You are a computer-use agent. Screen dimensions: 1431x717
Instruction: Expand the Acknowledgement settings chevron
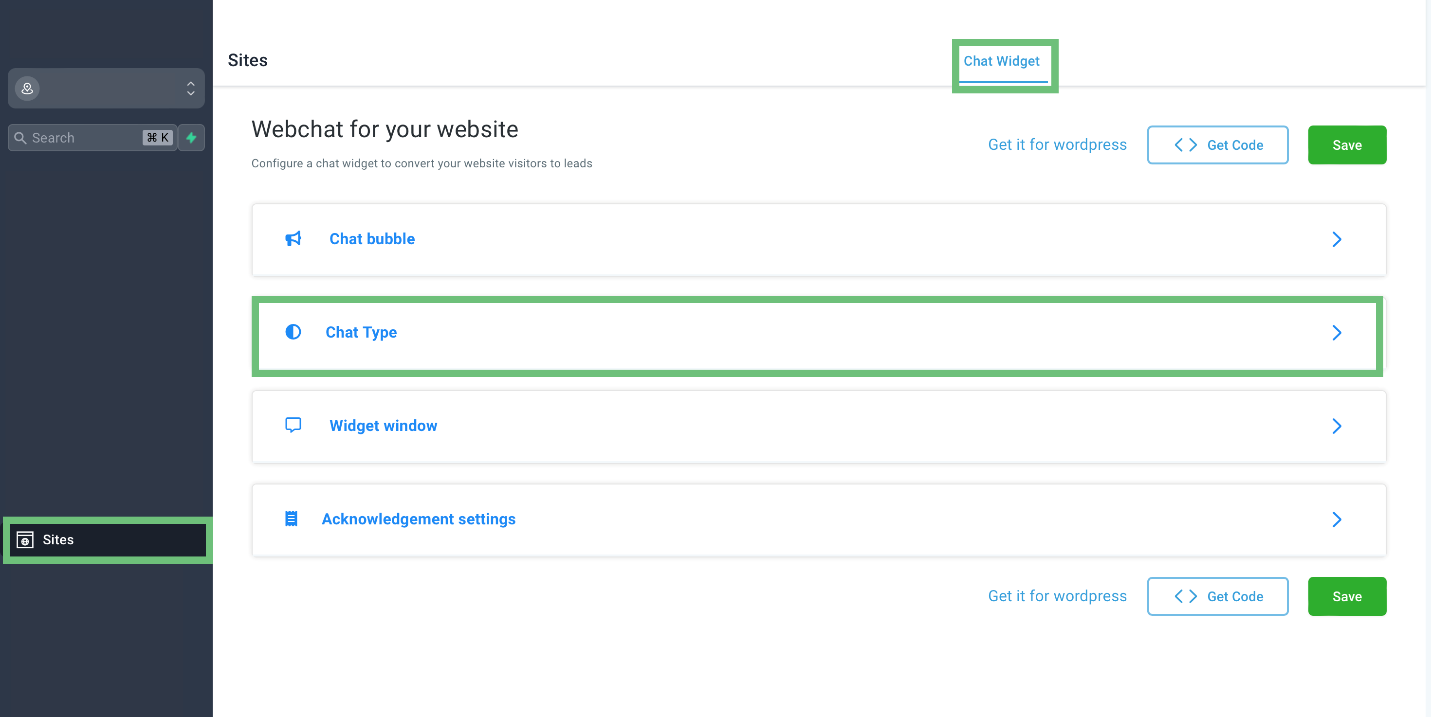click(1337, 520)
